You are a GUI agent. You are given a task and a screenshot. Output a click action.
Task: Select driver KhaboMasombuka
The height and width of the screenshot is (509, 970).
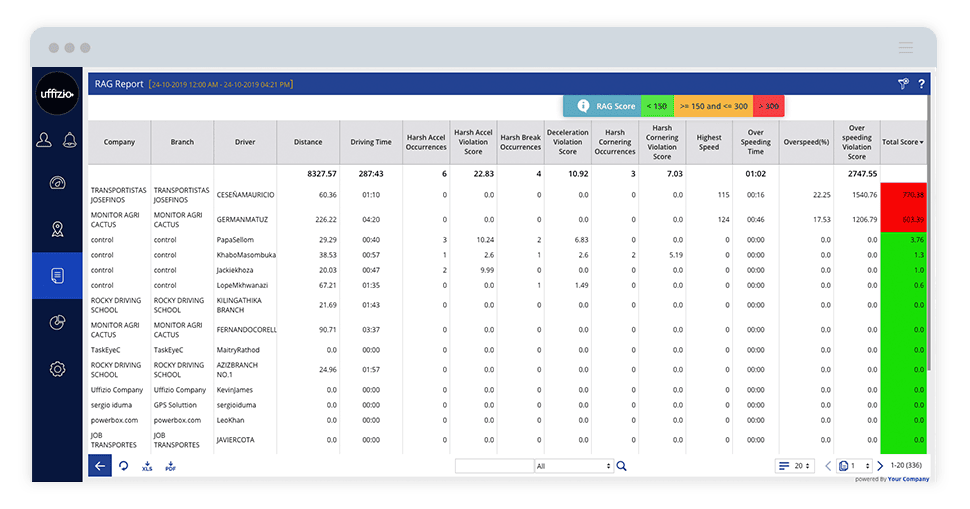click(x=246, y=255)
